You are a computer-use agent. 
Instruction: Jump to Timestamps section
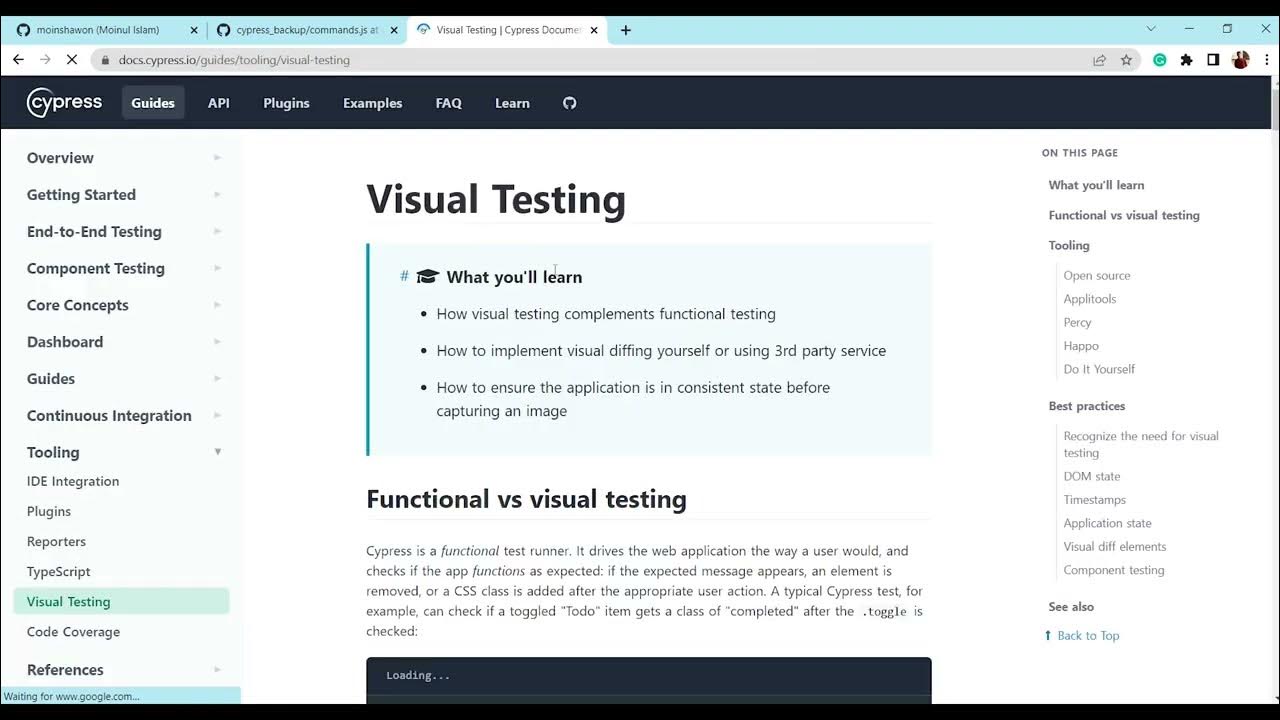1094,500
